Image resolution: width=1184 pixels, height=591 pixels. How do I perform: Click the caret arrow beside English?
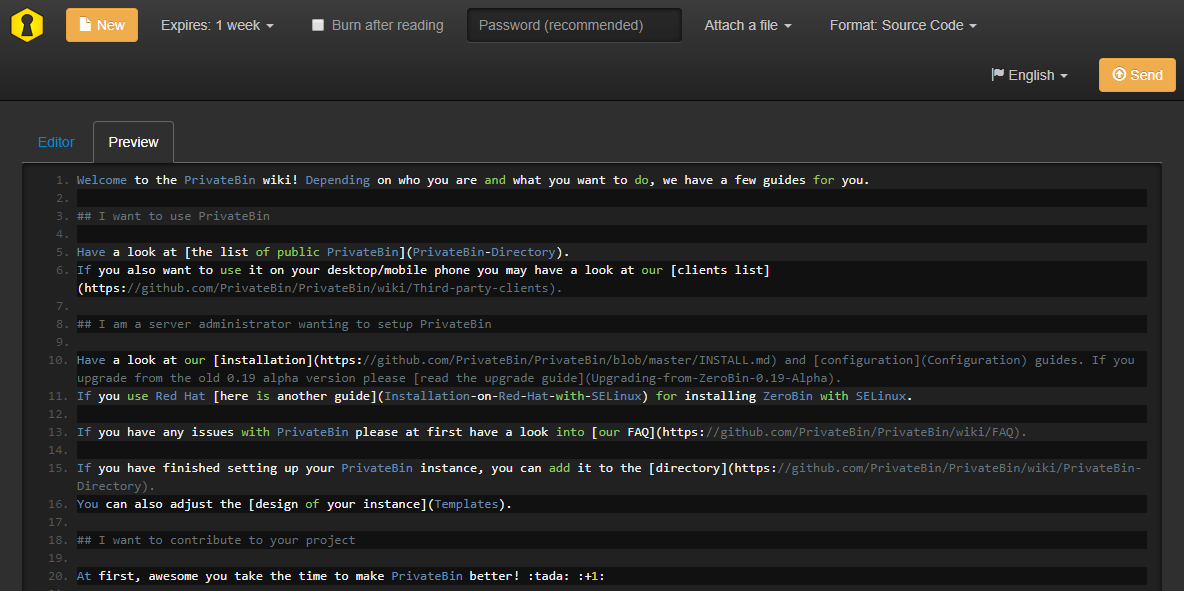pos(1062,74)
